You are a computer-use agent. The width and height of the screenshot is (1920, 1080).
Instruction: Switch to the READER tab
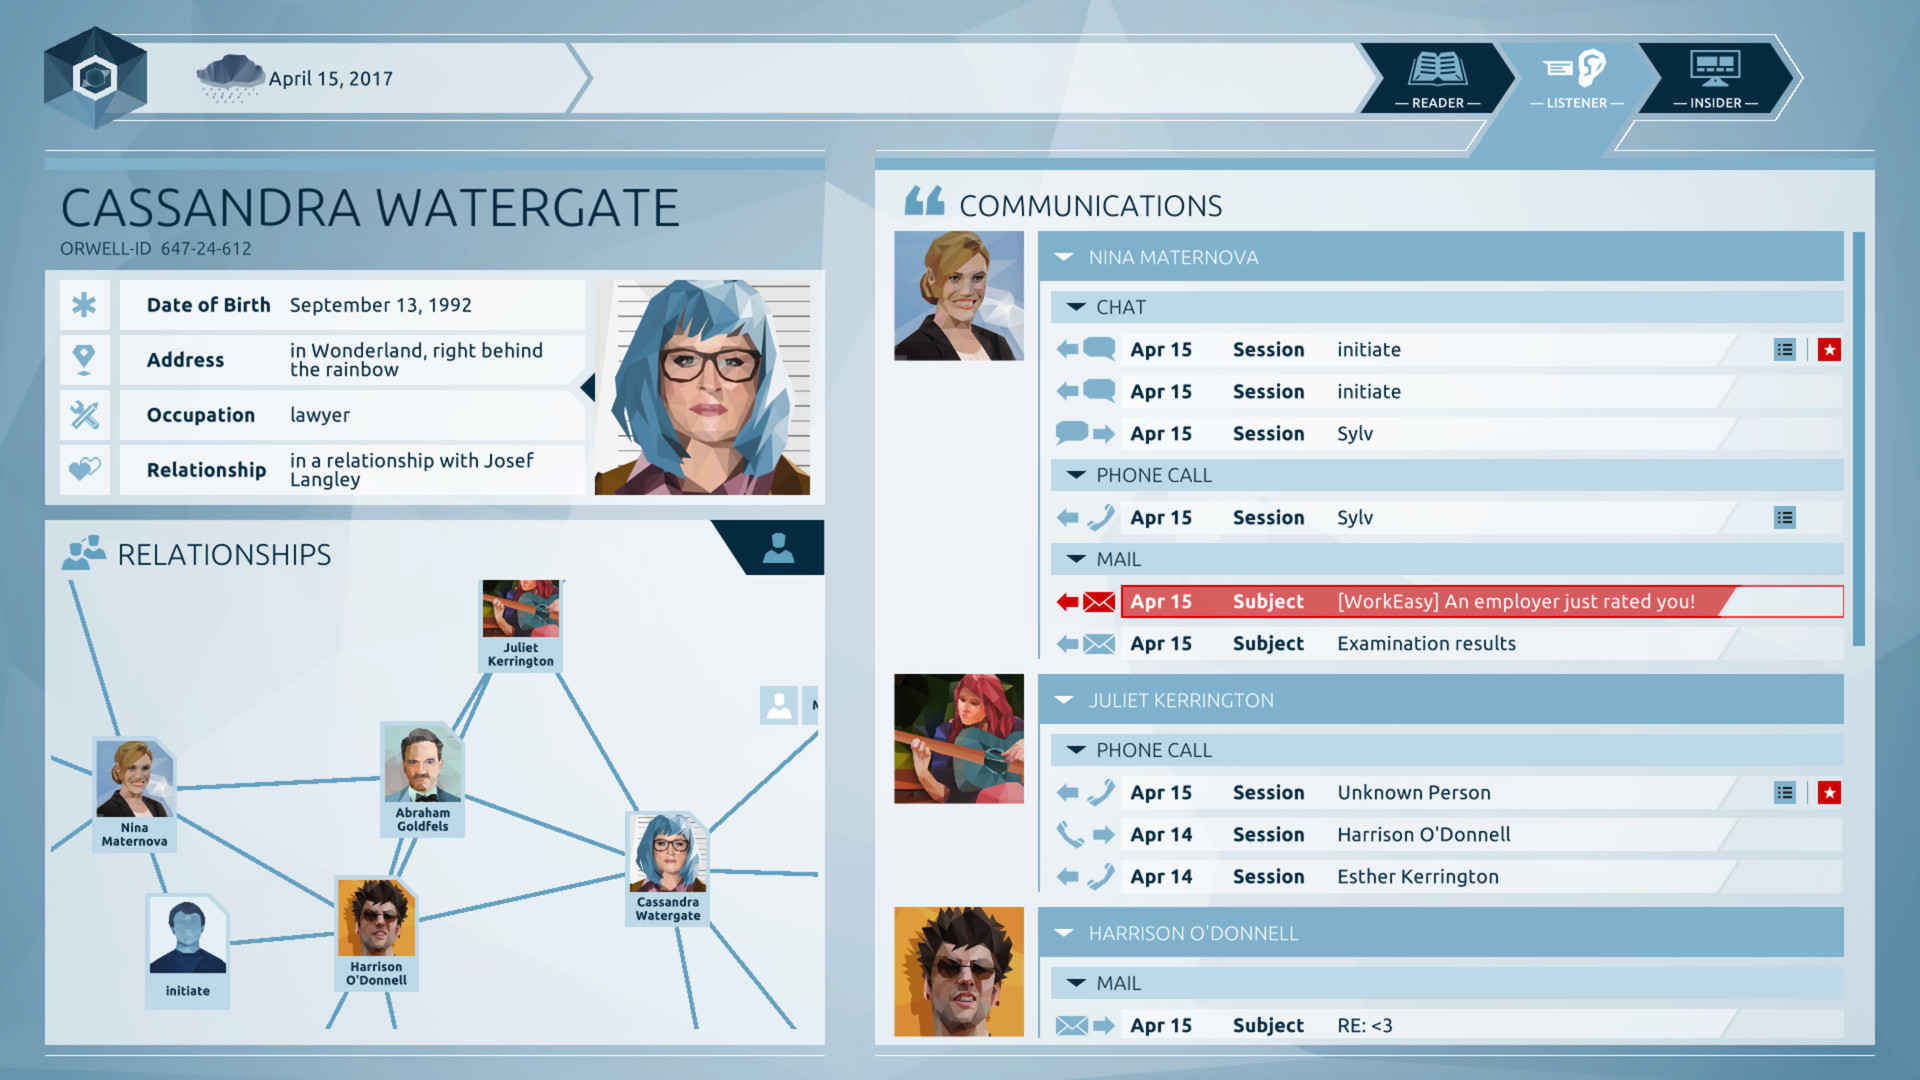(x=1437, y=80)
